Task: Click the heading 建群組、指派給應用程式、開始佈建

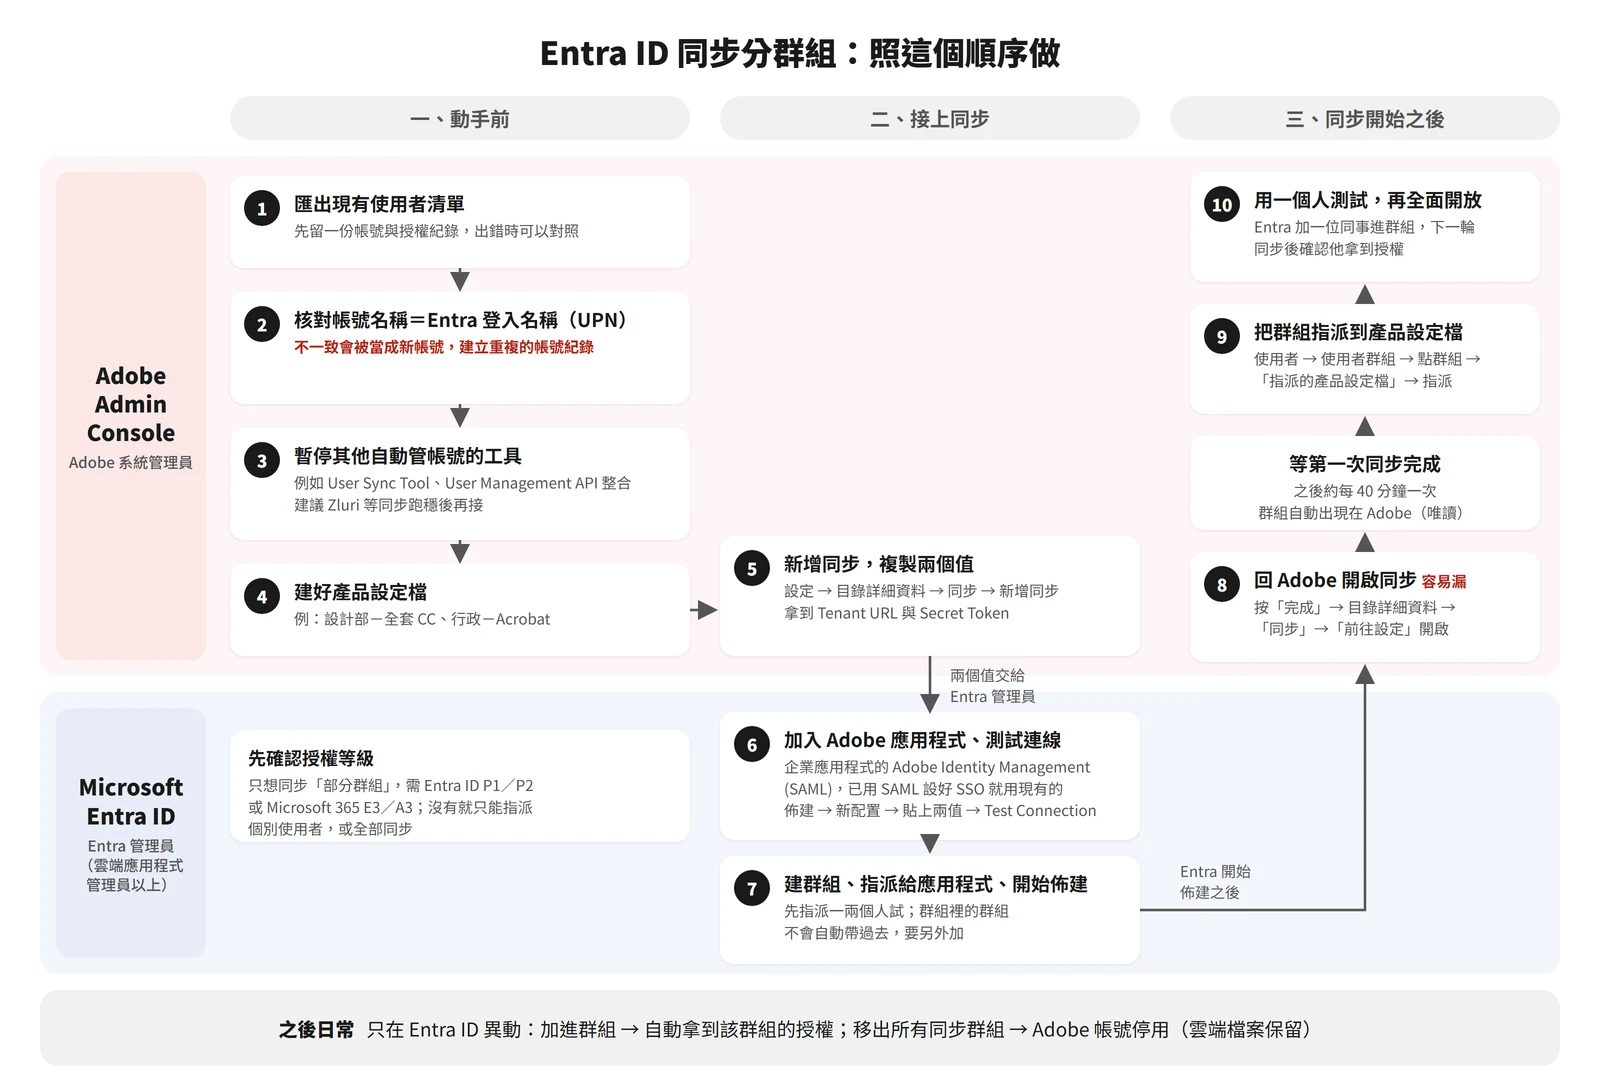Action: pos(935,884)
